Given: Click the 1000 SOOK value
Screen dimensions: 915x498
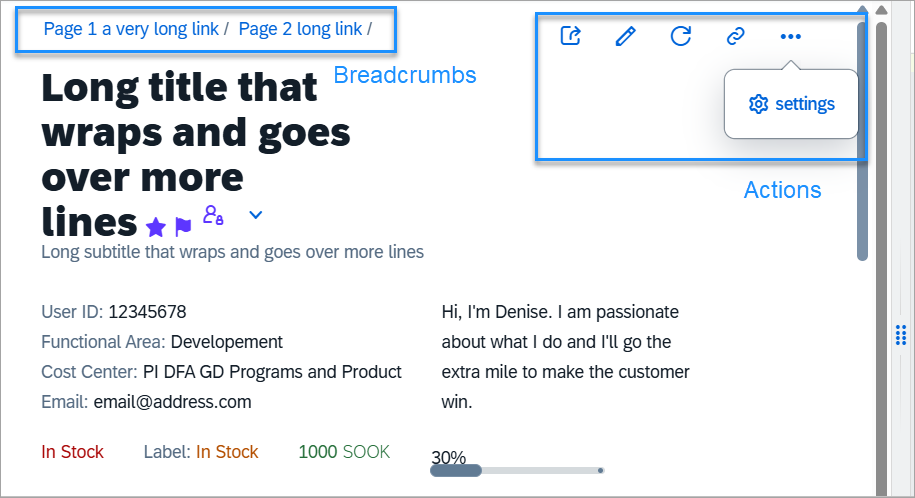Looking at the screenshot, I should pos(344,452).
